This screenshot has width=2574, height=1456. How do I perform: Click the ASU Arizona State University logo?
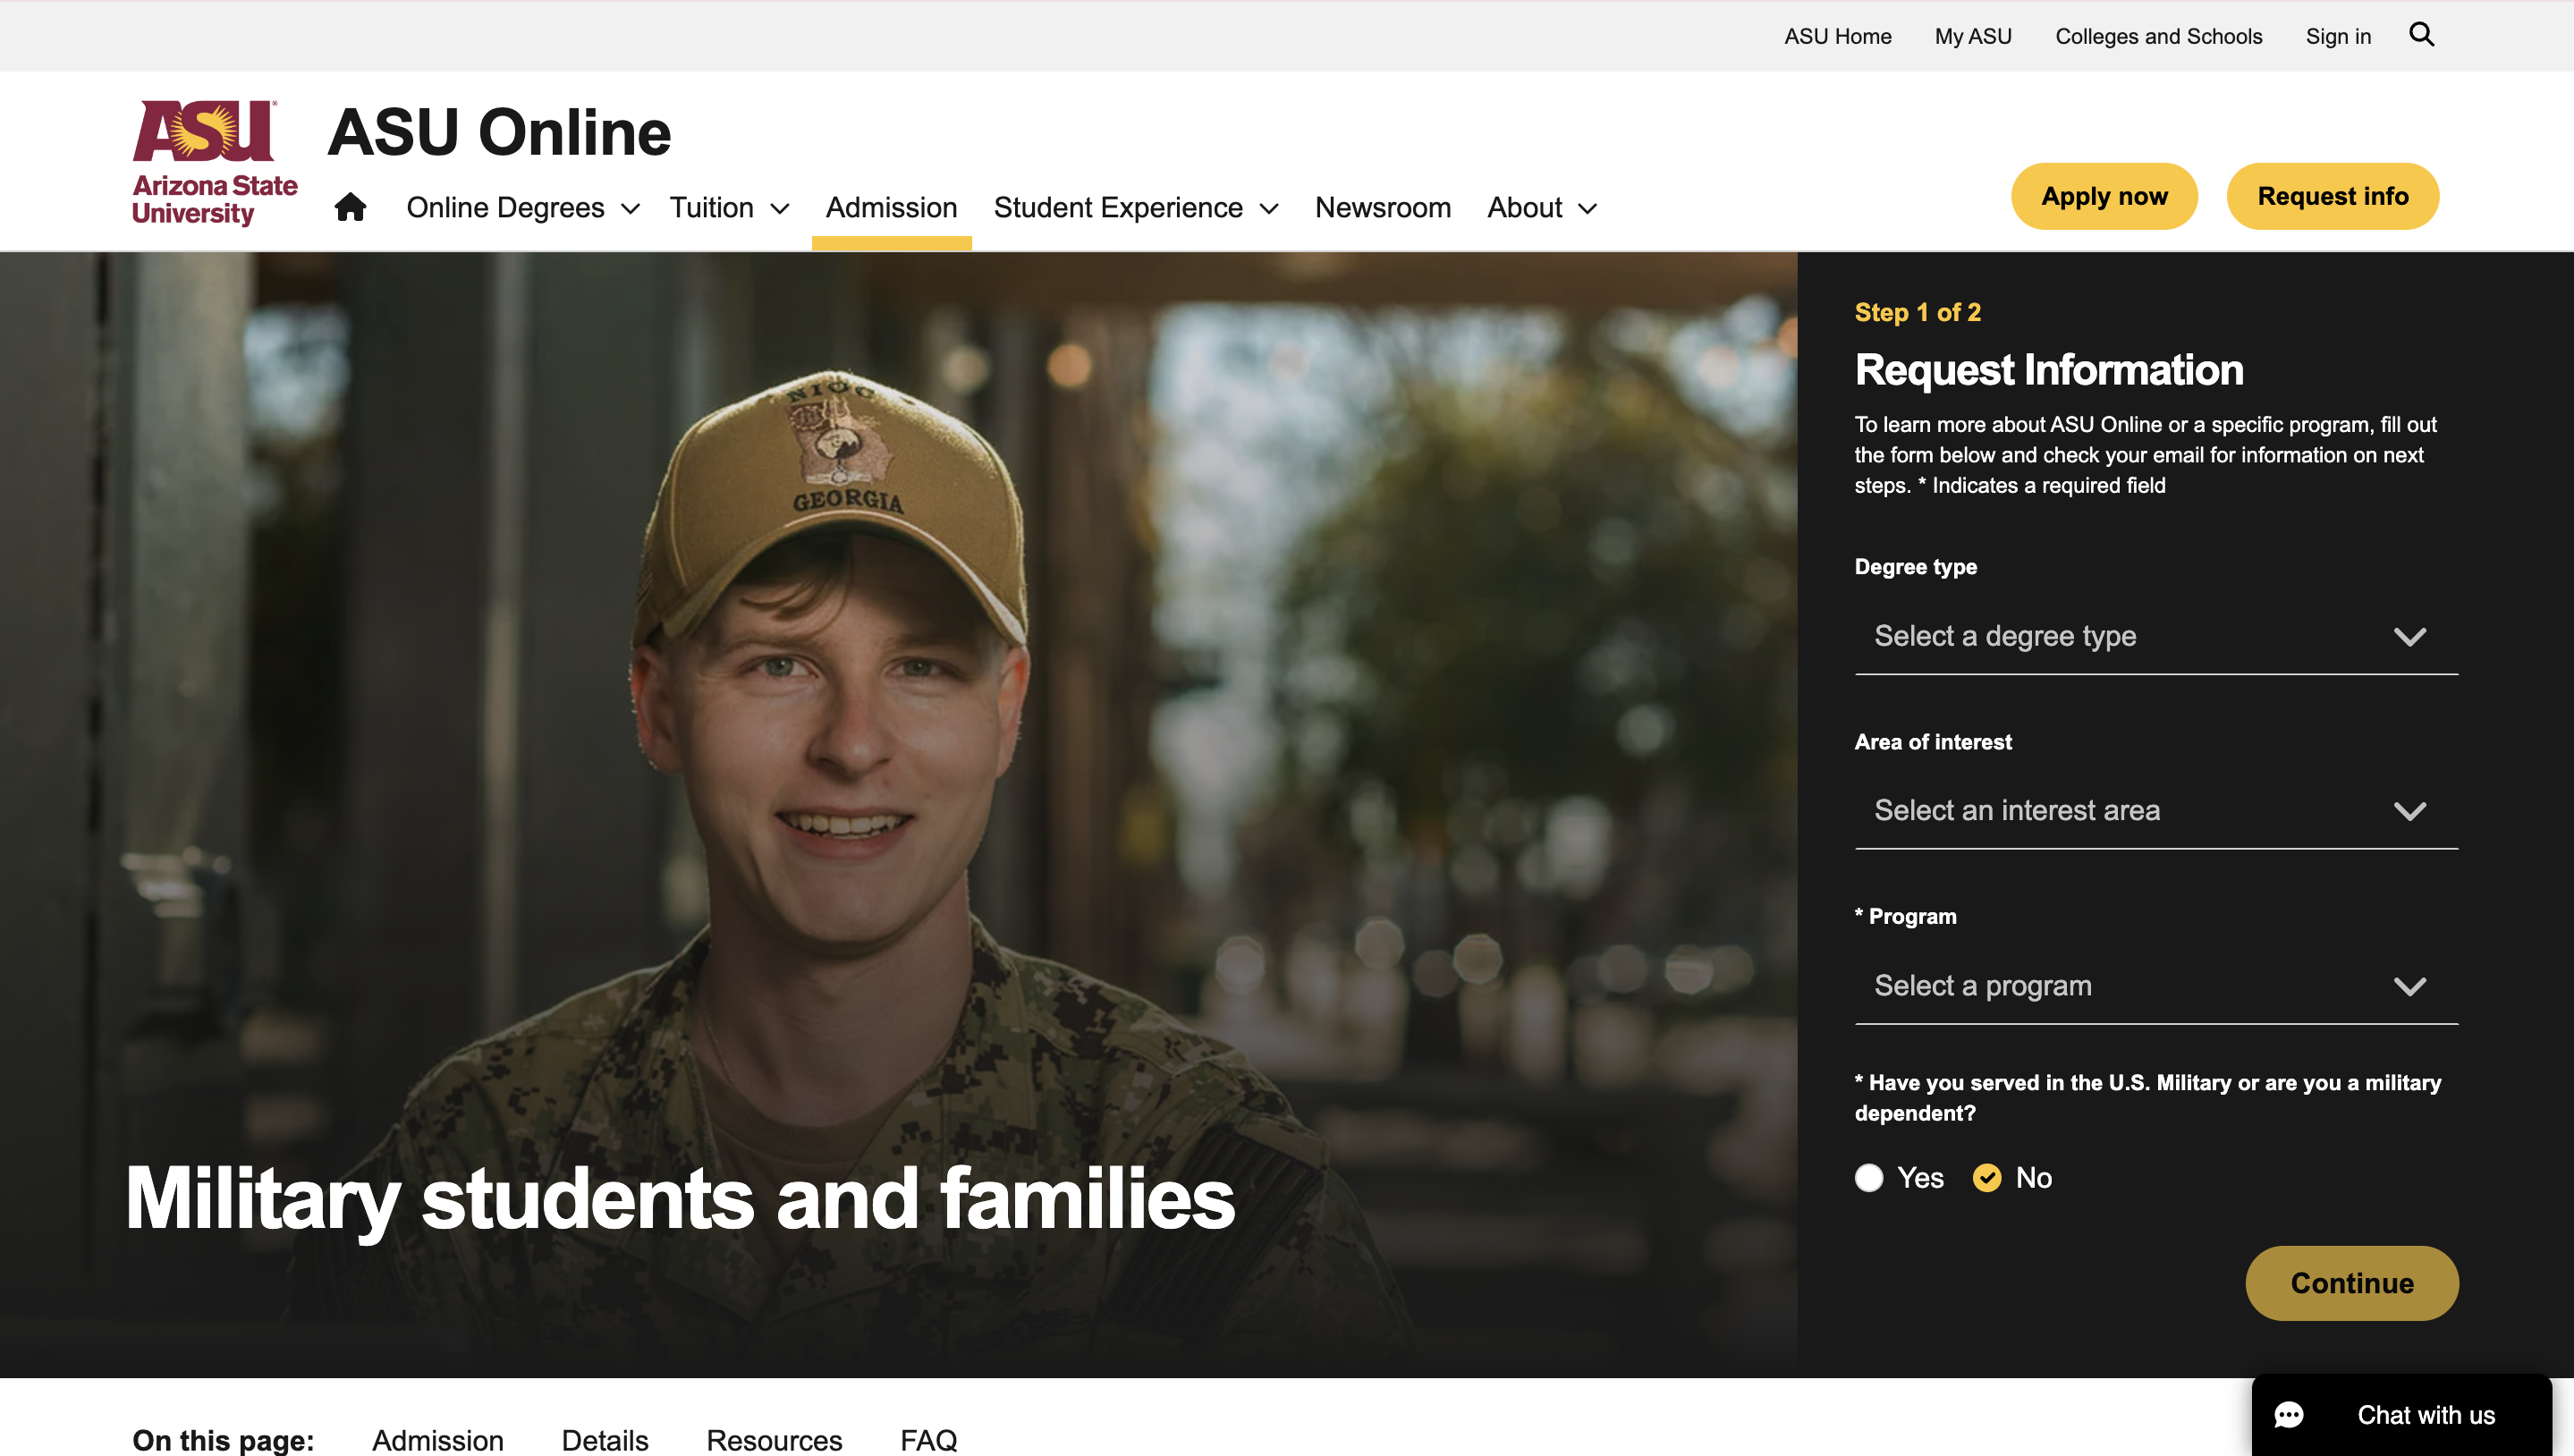point(215,163)
